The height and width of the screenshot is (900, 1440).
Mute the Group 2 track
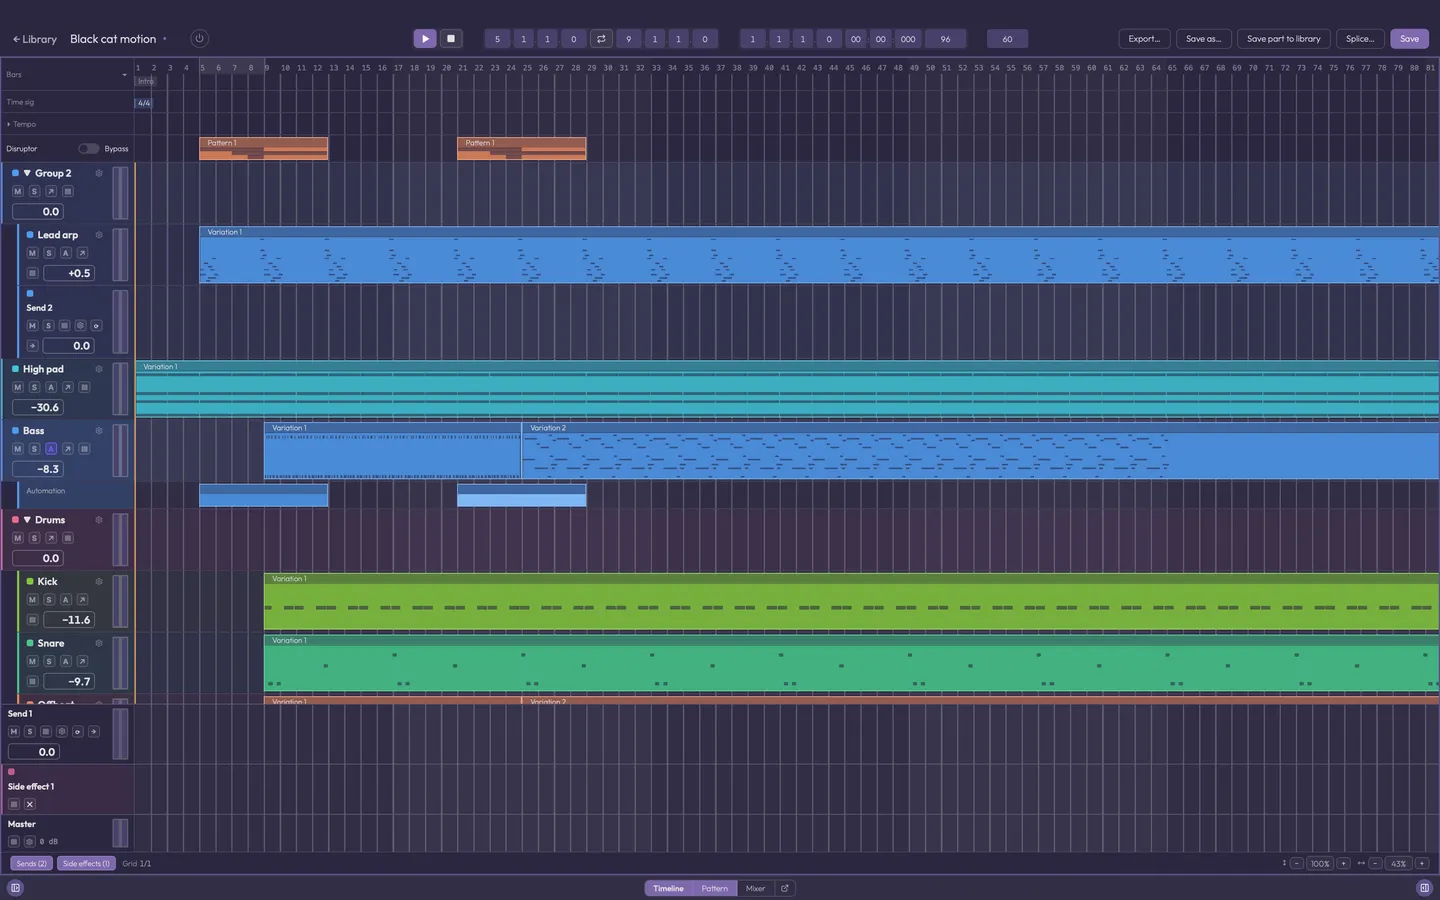[17, 191]
